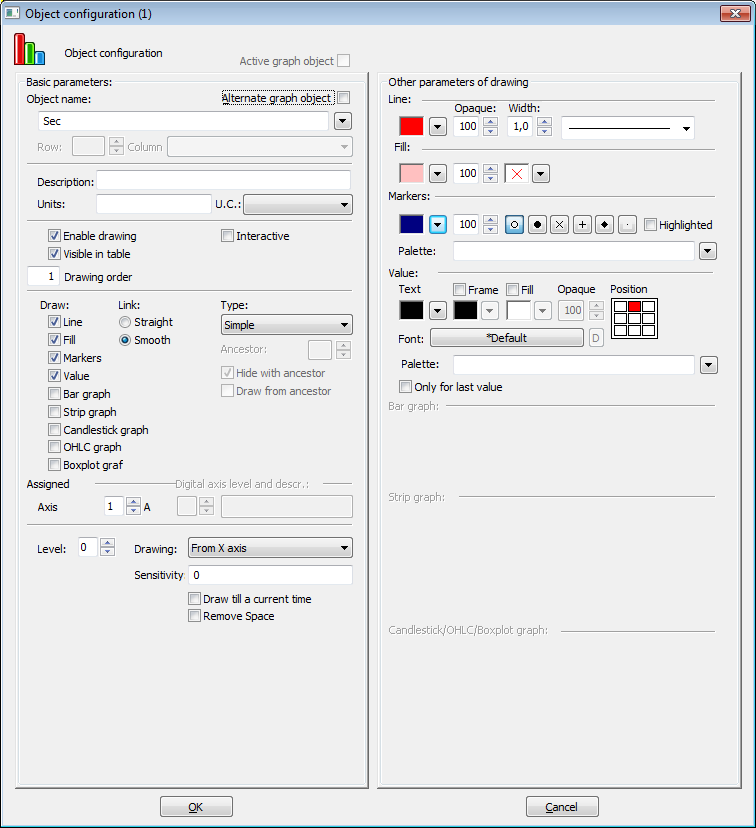This screenshot has height=828, width=756.
Task: Enable the Bar graph checkbox
Action: (x=55, y=394)
